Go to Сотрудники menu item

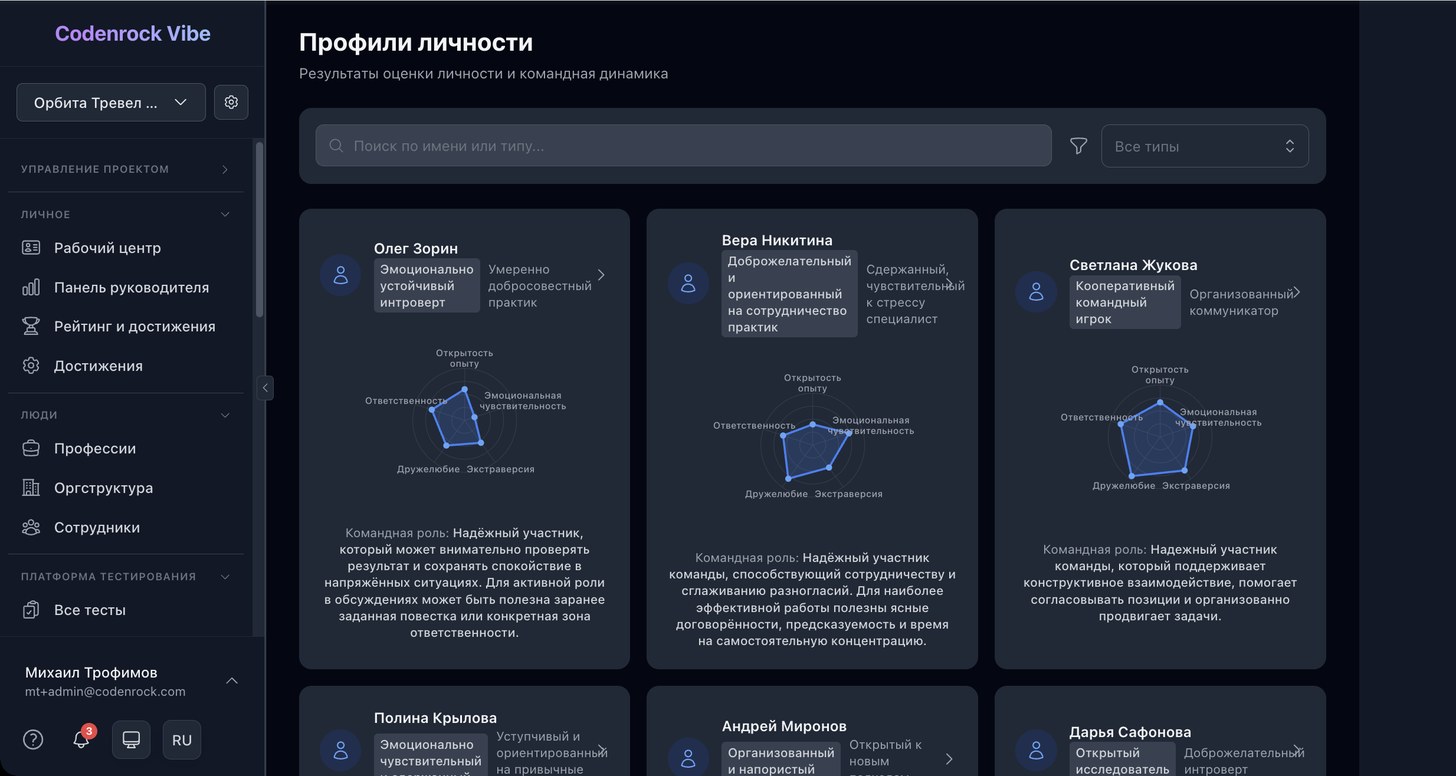[126, 527]
